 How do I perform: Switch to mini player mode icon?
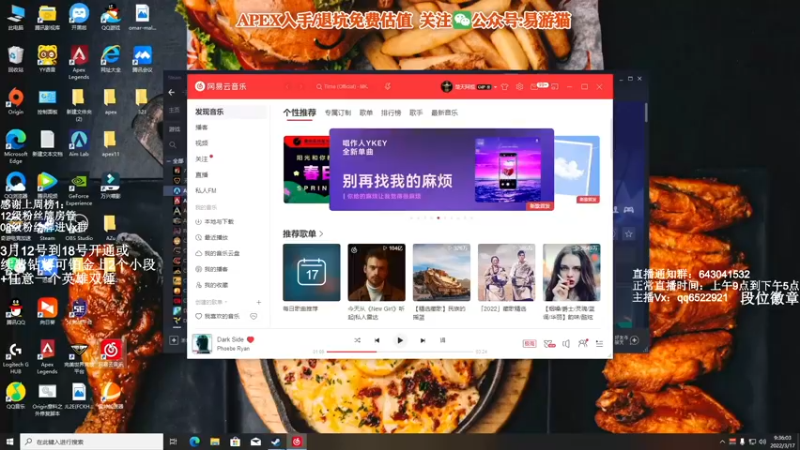555,87
